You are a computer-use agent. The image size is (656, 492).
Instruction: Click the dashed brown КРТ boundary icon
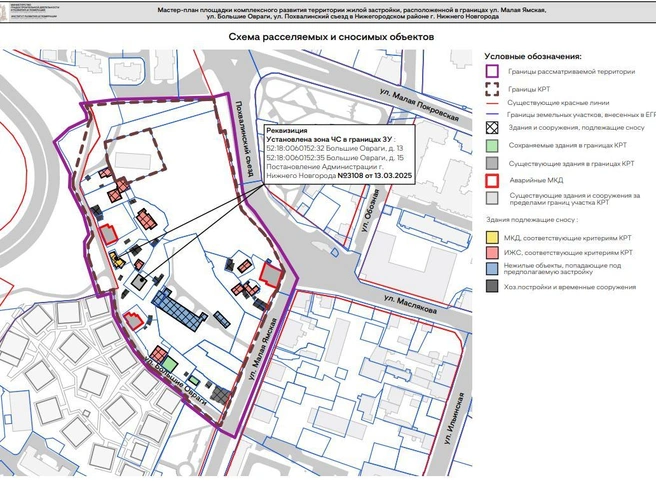click(492, 89)
